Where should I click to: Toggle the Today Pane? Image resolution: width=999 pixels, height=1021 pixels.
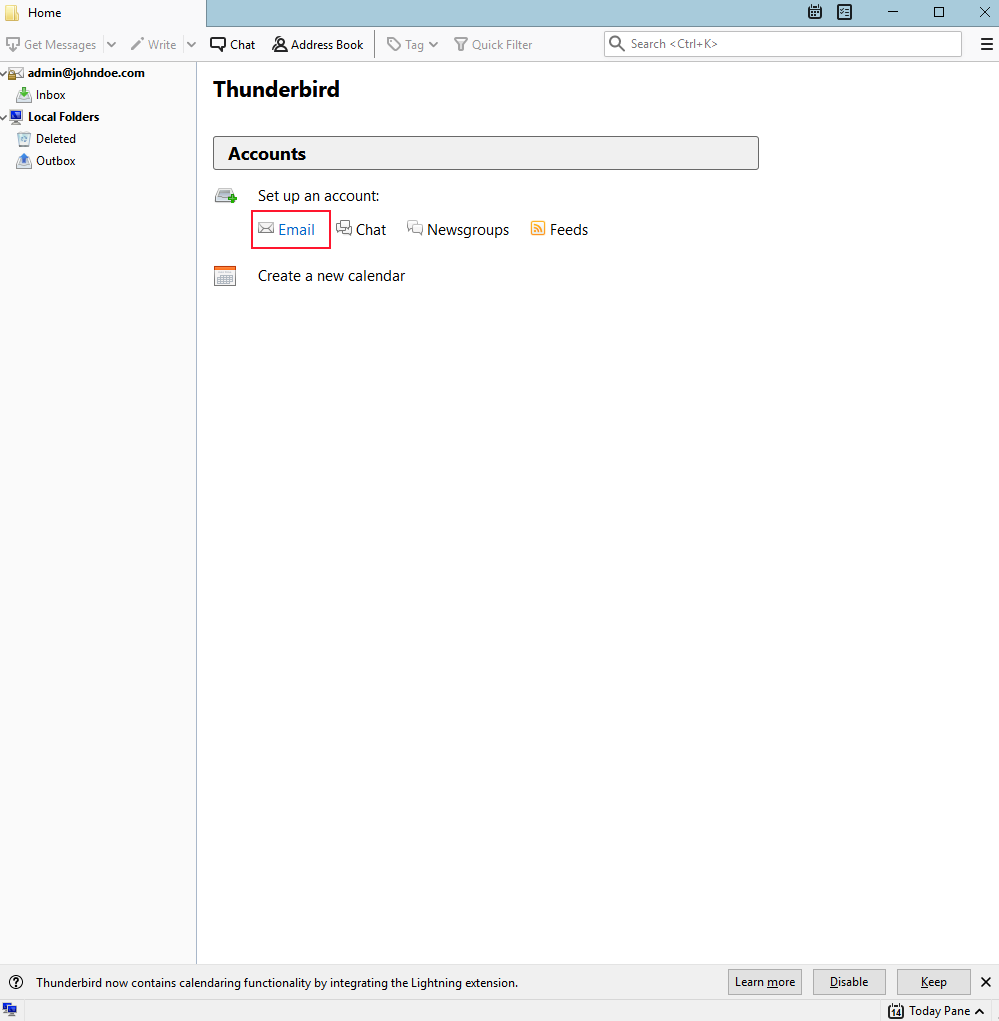(x=936, y=1011)
